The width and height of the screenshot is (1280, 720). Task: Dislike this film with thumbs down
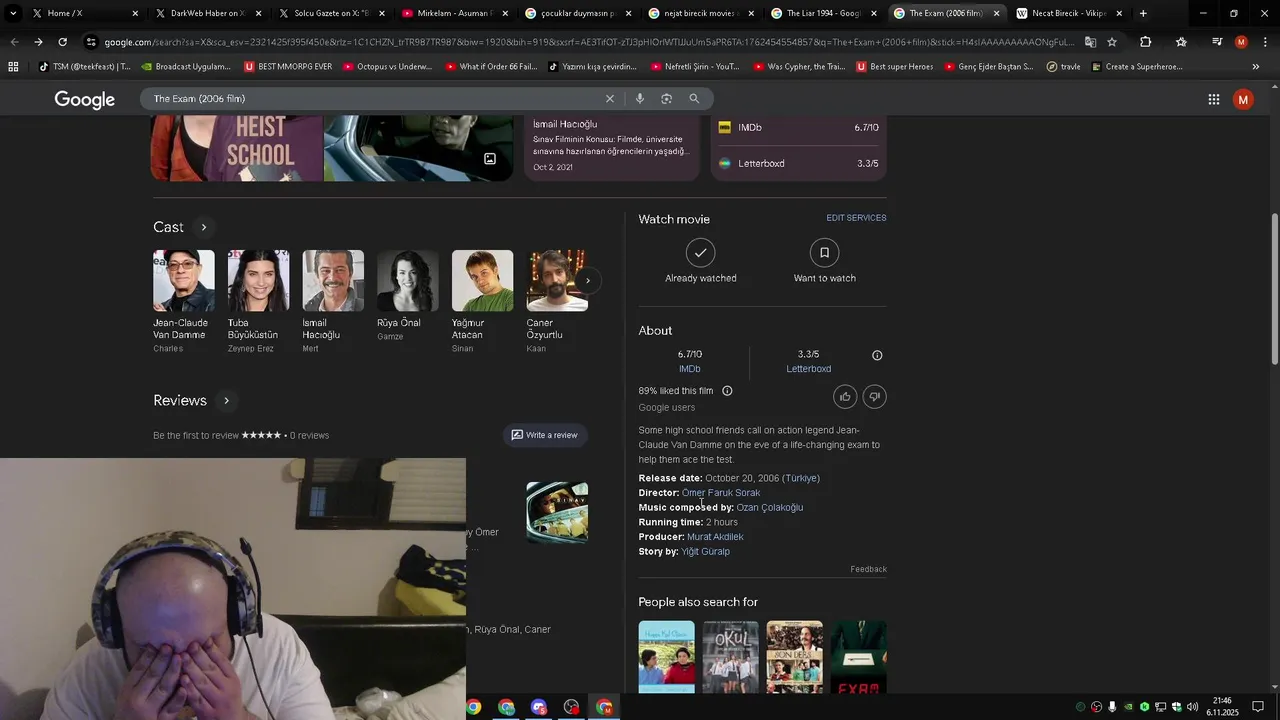coord(874,397)
